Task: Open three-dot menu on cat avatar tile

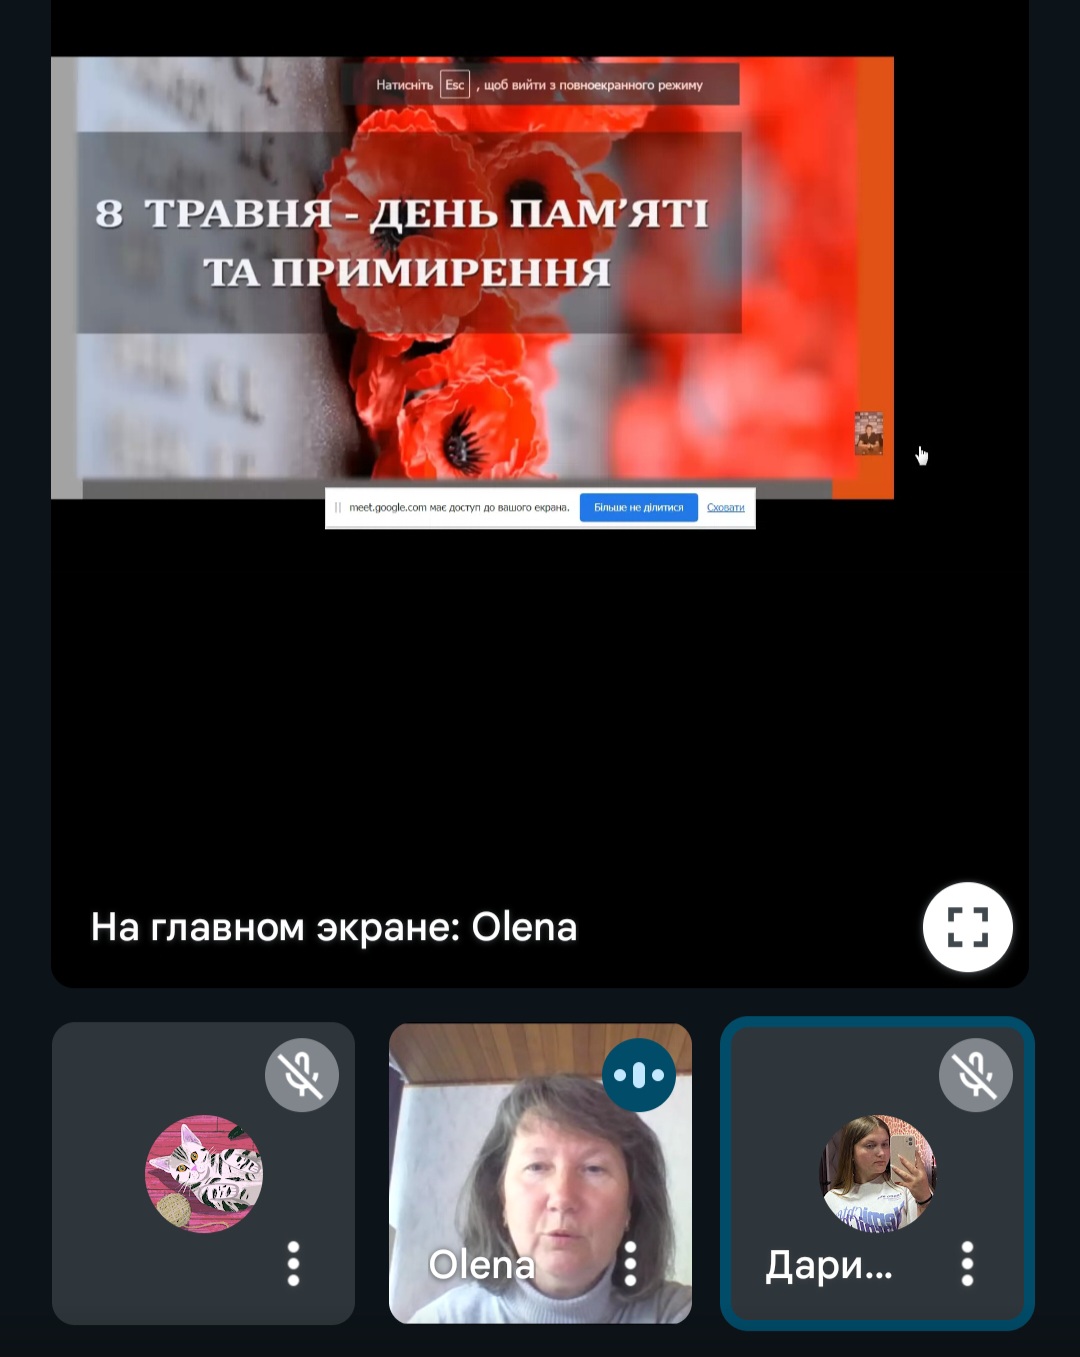Action: pos(293,1264)
